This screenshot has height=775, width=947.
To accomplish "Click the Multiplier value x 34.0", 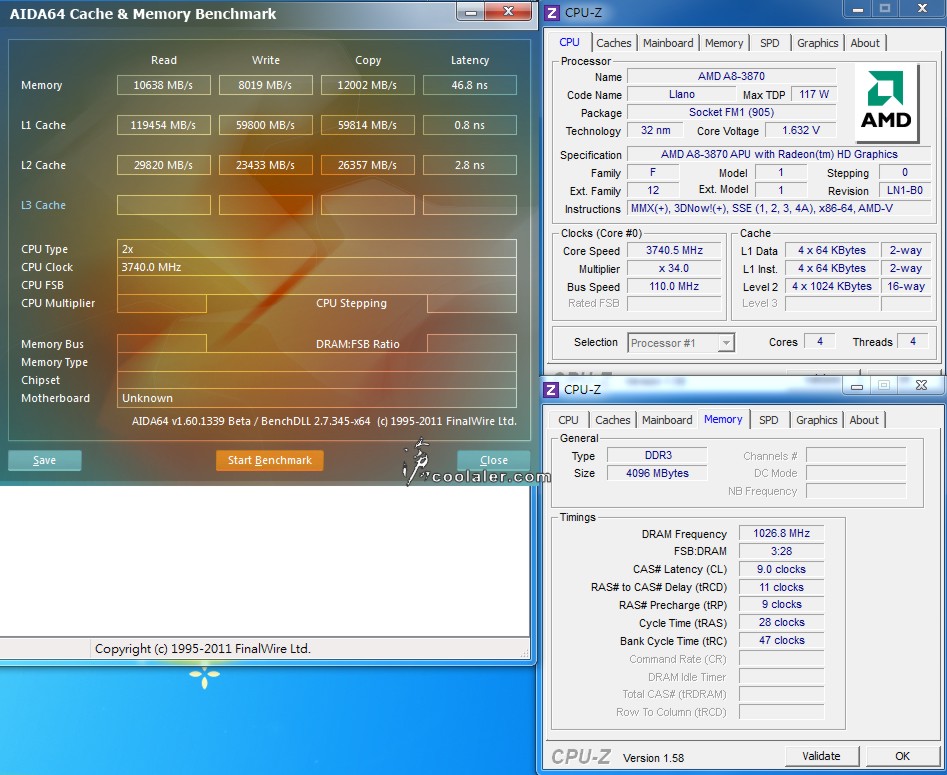I will 675,269.
